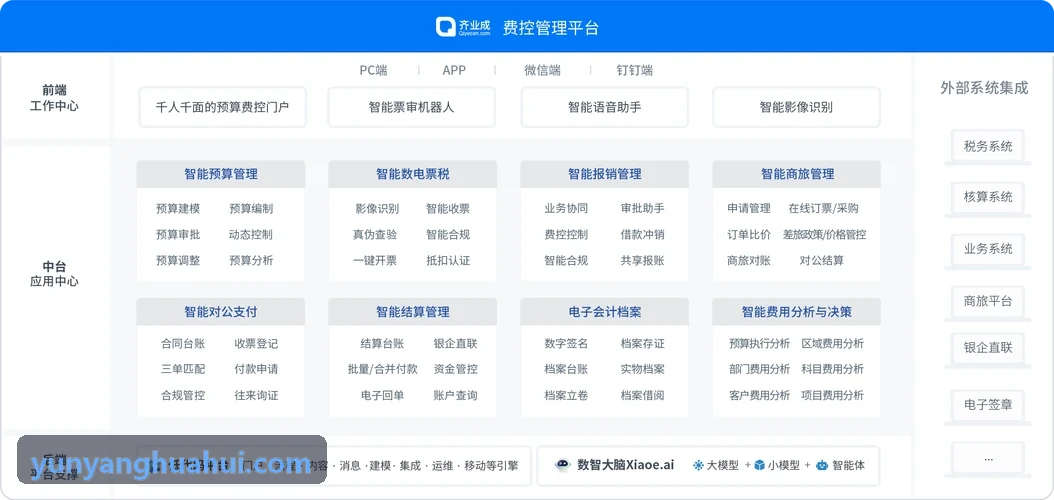
Task: Click the 合同台账 item
Action: pyautogui.click(x=183, y=343)
